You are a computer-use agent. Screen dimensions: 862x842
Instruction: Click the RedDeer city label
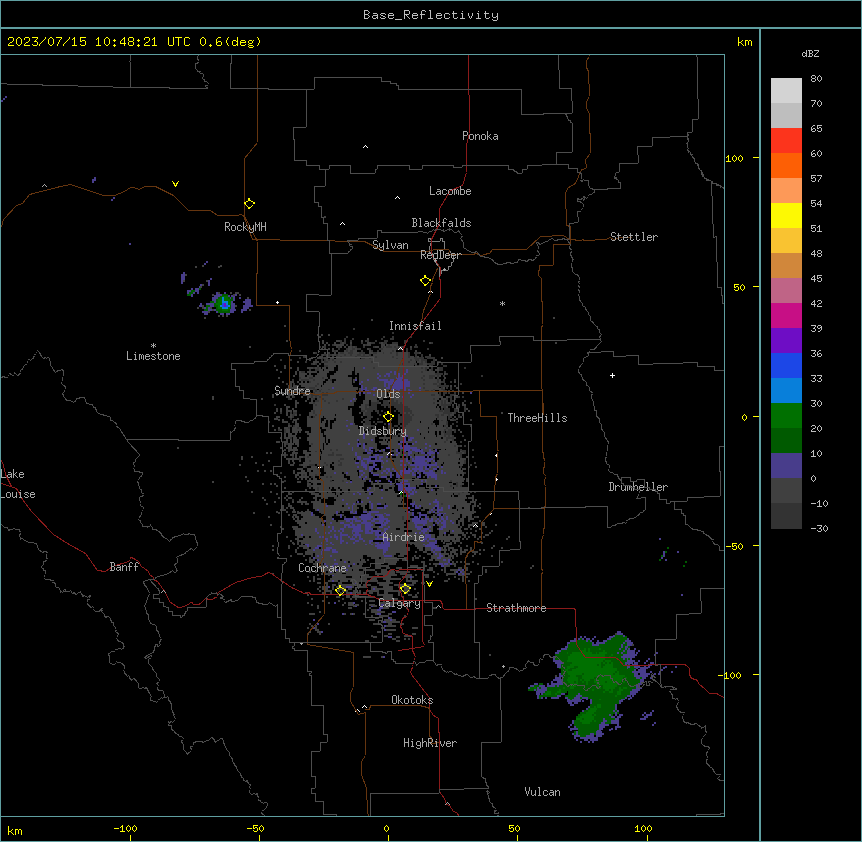pos(440,255)
